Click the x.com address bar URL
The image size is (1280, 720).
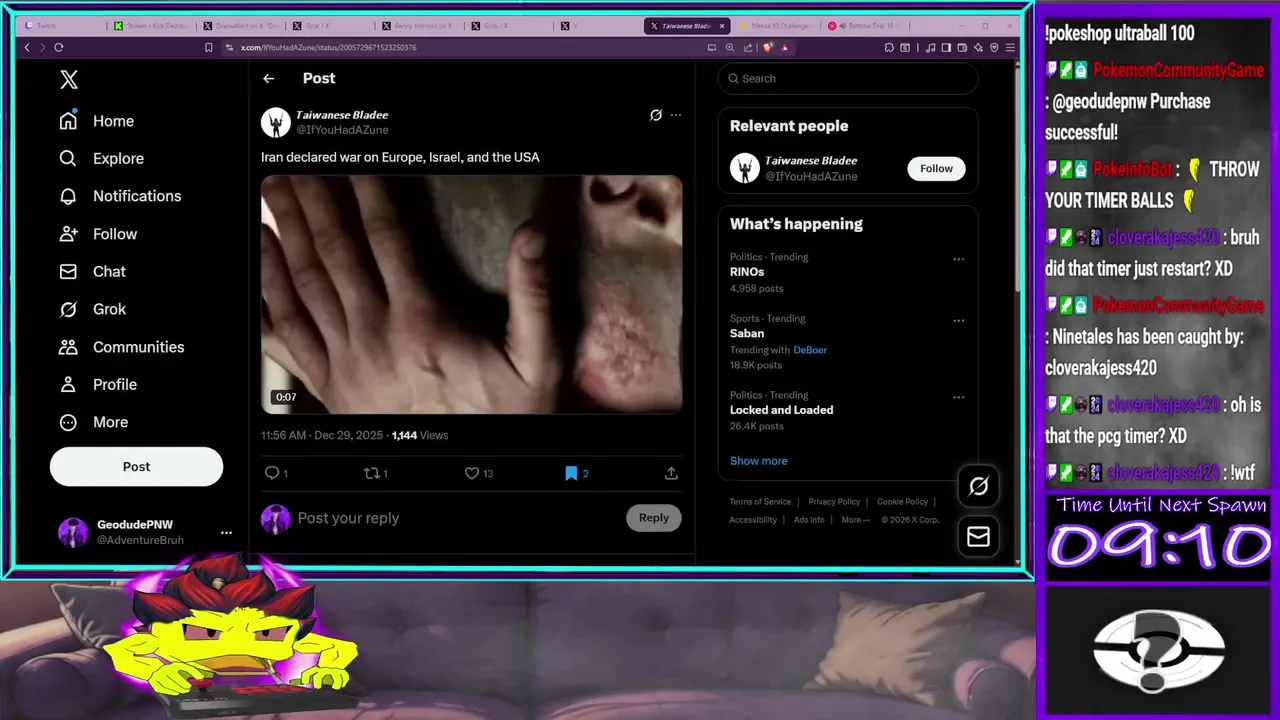click(x=328, y=47)
